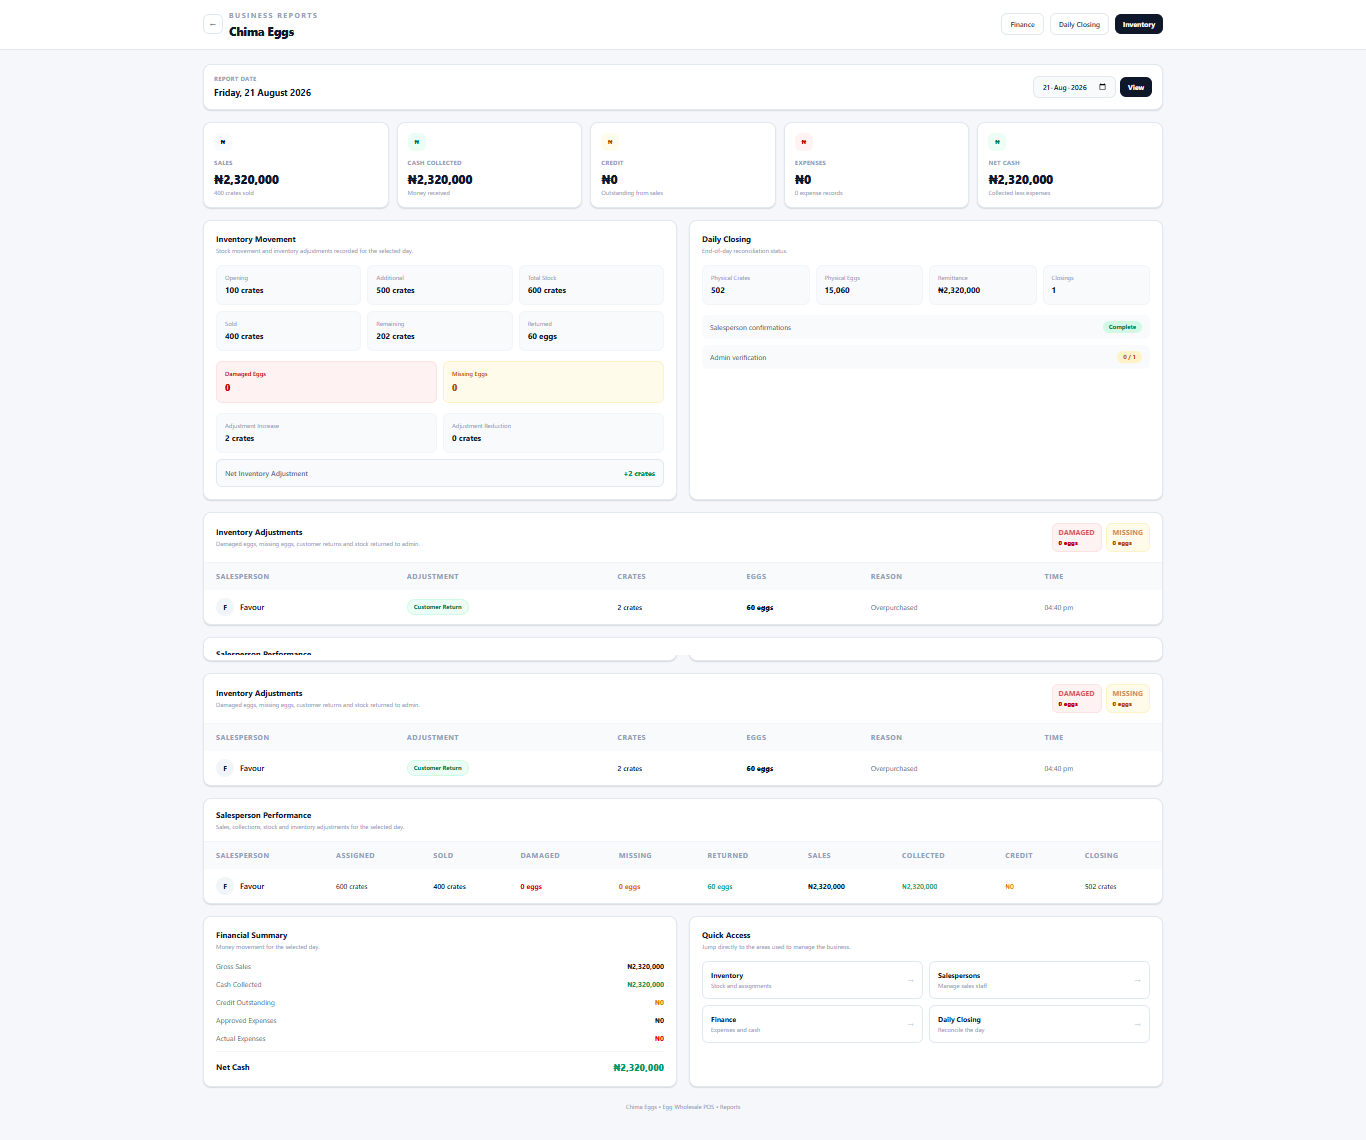This screenshot has width=1366, height=1140.
Task: Click the 0 / 1 Admin verification badge
Action: 1129,357
